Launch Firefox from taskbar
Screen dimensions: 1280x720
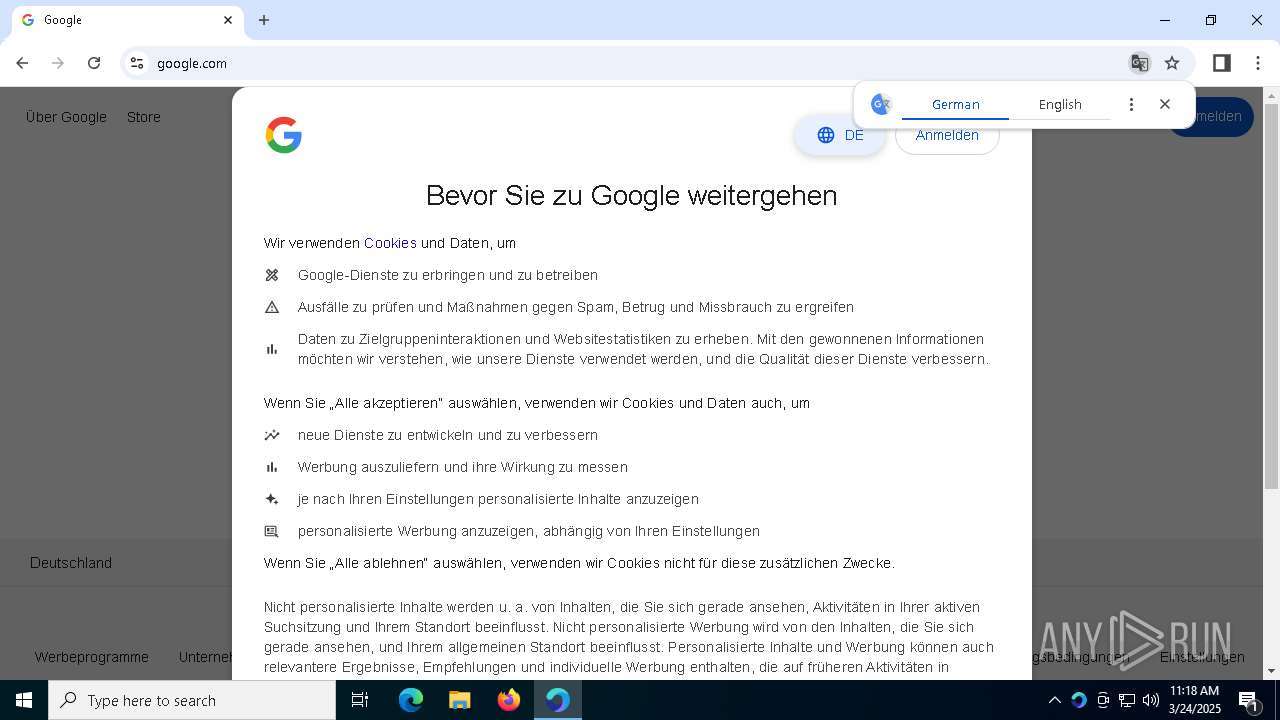click(x=508, y=700)
